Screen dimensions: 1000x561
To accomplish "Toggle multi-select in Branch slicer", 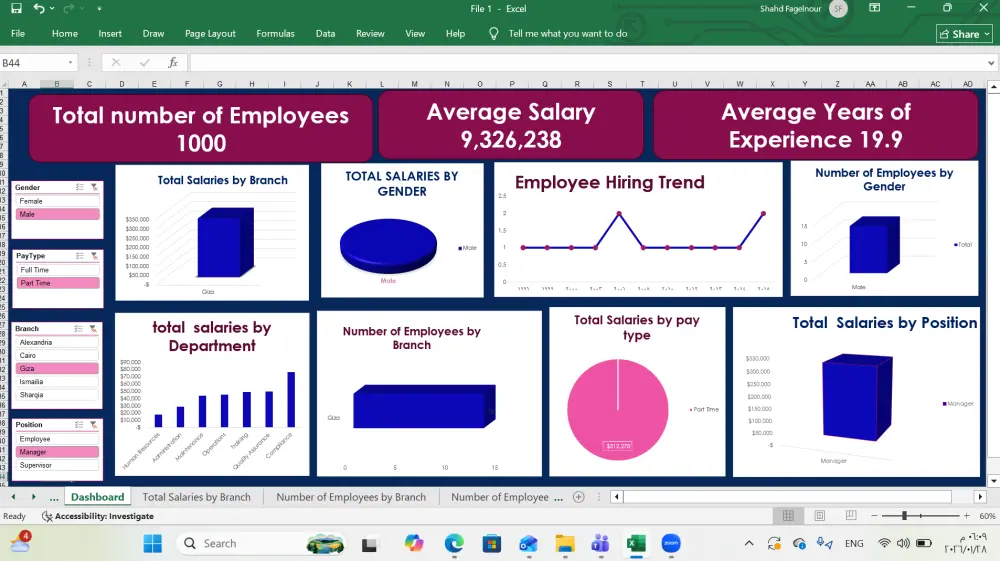I will (78, 328).
